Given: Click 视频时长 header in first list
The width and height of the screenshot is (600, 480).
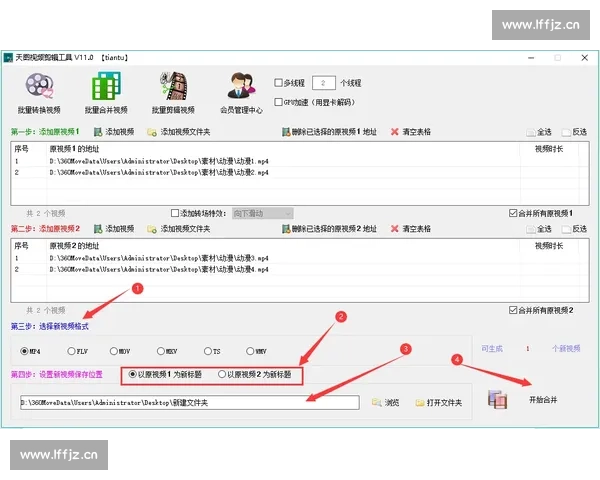Looking at the screenshot, I should point(549,149).
